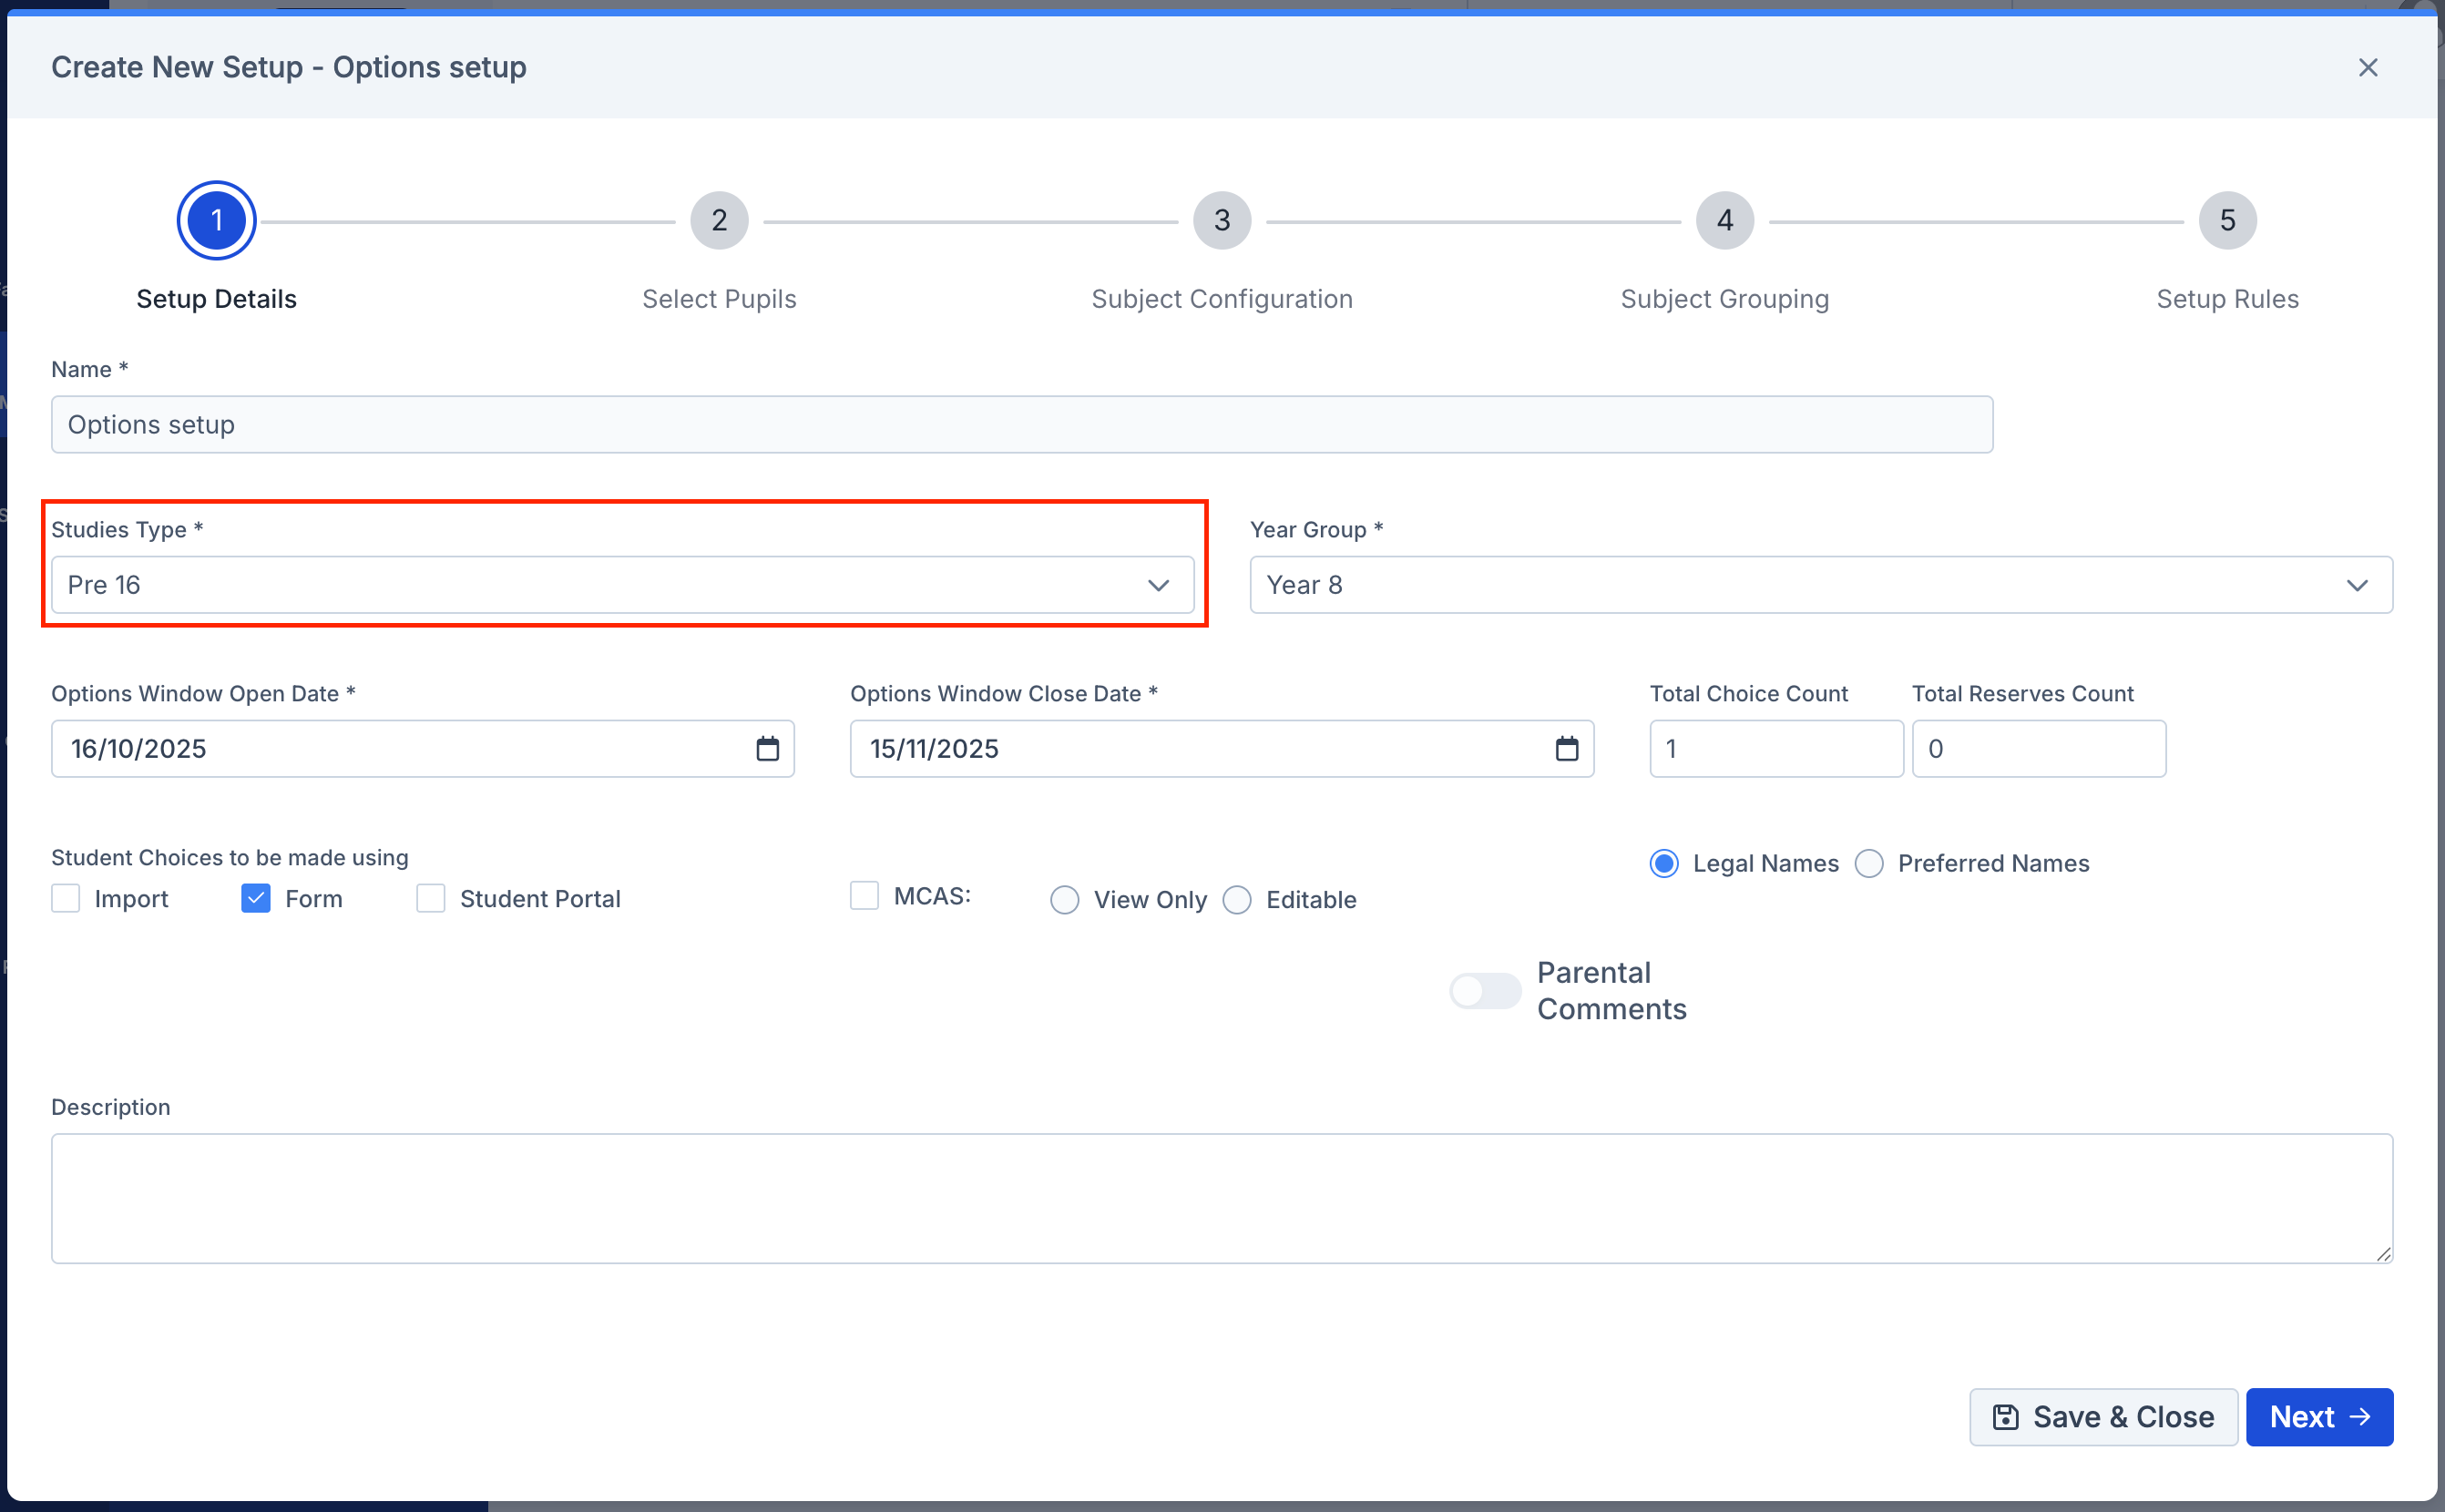Click step 1 Setup Details circle
Image resolution: width=2445 pixels, height=1512 pixels.
(216, 220)
